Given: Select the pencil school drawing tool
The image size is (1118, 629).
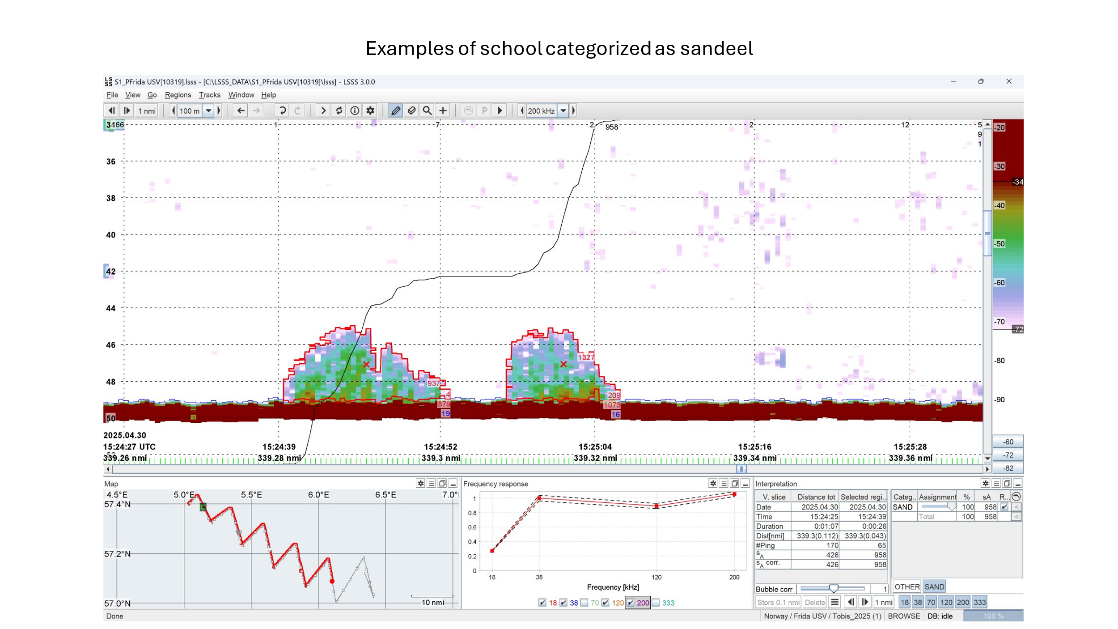Looking at the screenshot, I should tap(396, 110).
